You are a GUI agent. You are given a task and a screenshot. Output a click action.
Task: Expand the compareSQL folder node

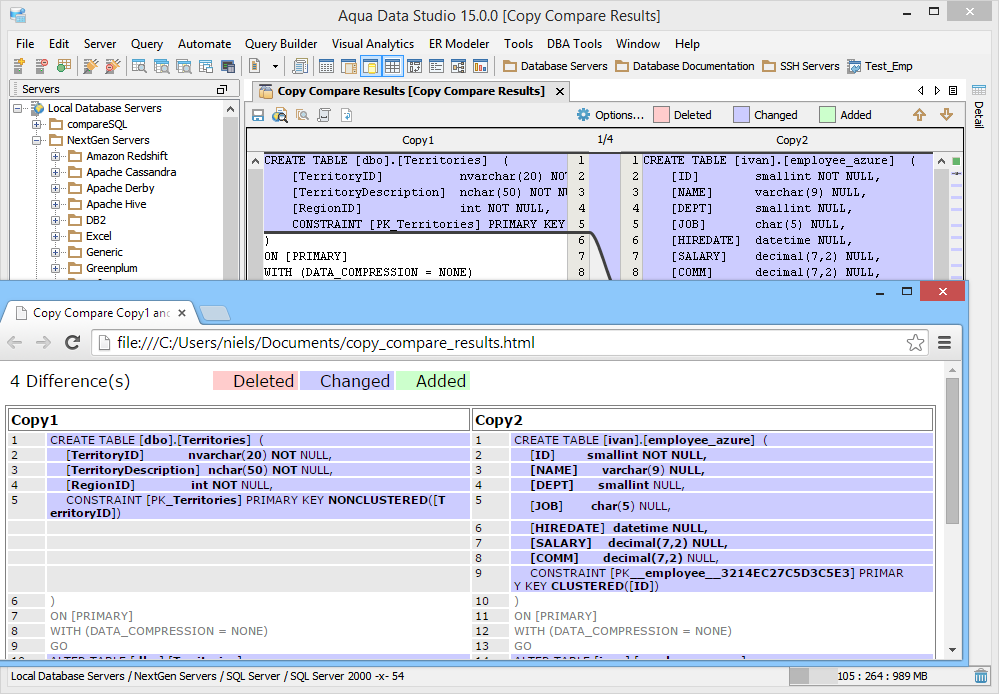(x=37, y=124)
